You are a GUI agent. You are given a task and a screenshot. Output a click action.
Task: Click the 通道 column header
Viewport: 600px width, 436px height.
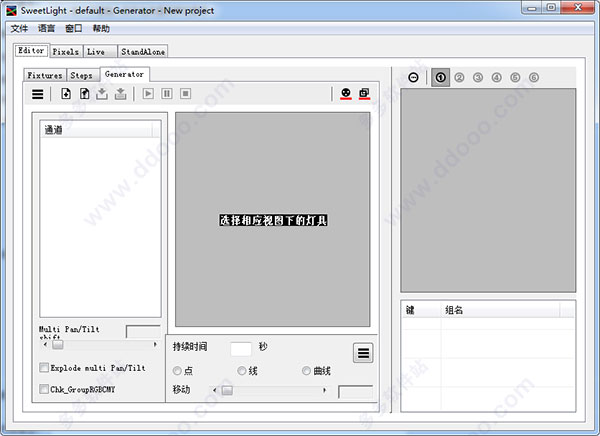(96, 130)
